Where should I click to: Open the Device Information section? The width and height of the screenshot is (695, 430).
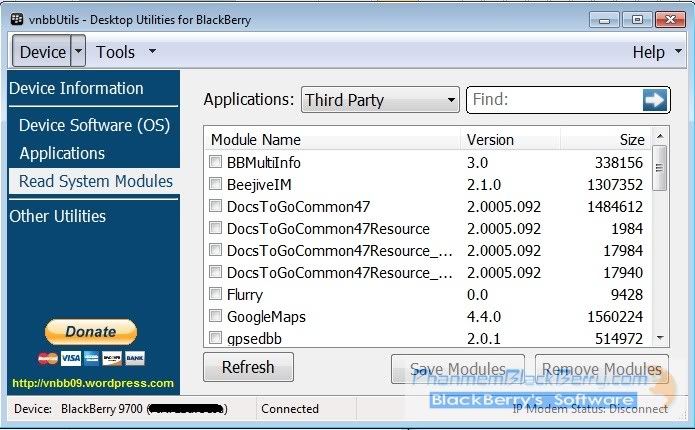point(76,88)
